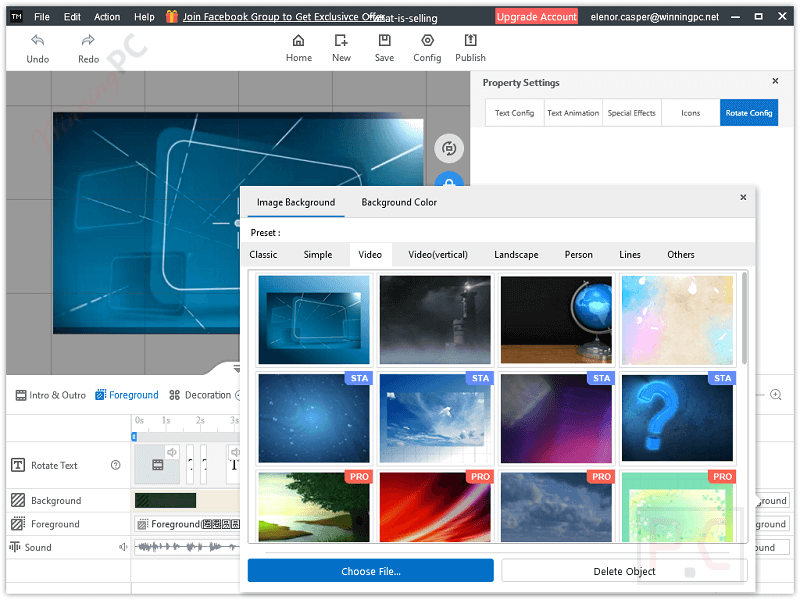The width and height of the screenshot is (800, 600).
Task: Open the Help menu
Action: 144,17
